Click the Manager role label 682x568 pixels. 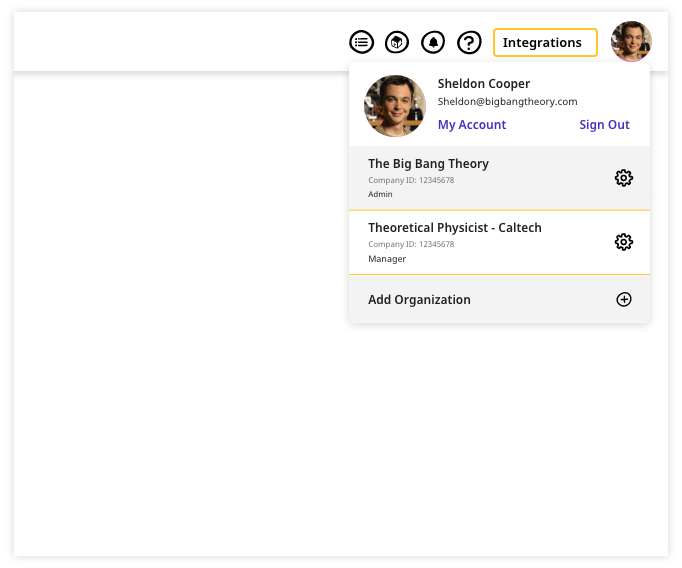(x=387, y=259)
